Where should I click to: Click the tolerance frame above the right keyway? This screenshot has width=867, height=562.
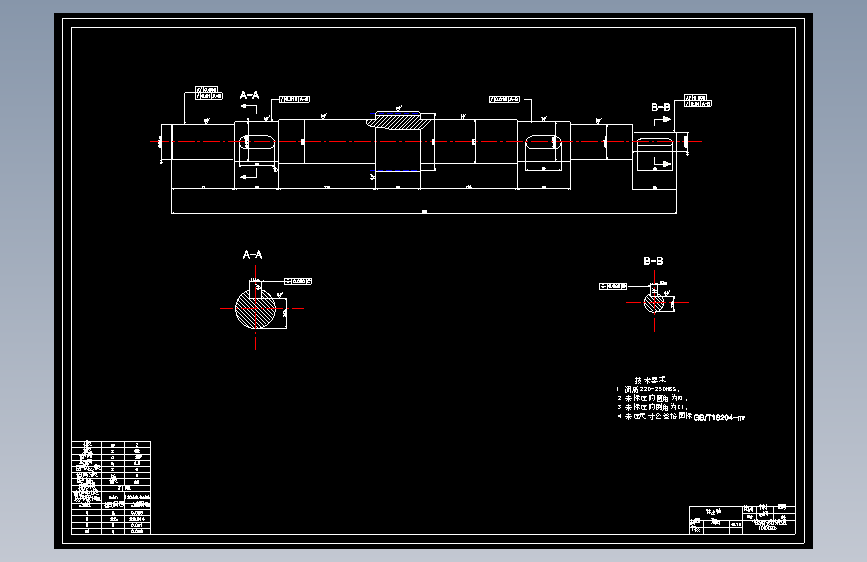[x=504, y=100]
